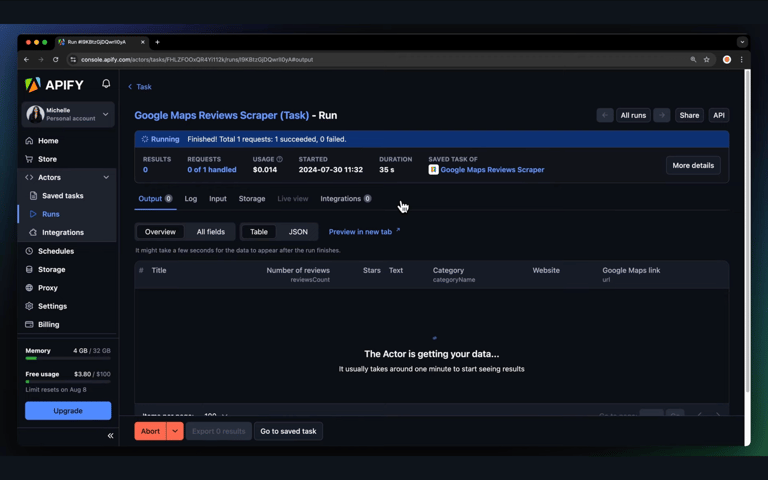Collapse the Actors section chevron

pyautogui.click(x=106, y=177)
